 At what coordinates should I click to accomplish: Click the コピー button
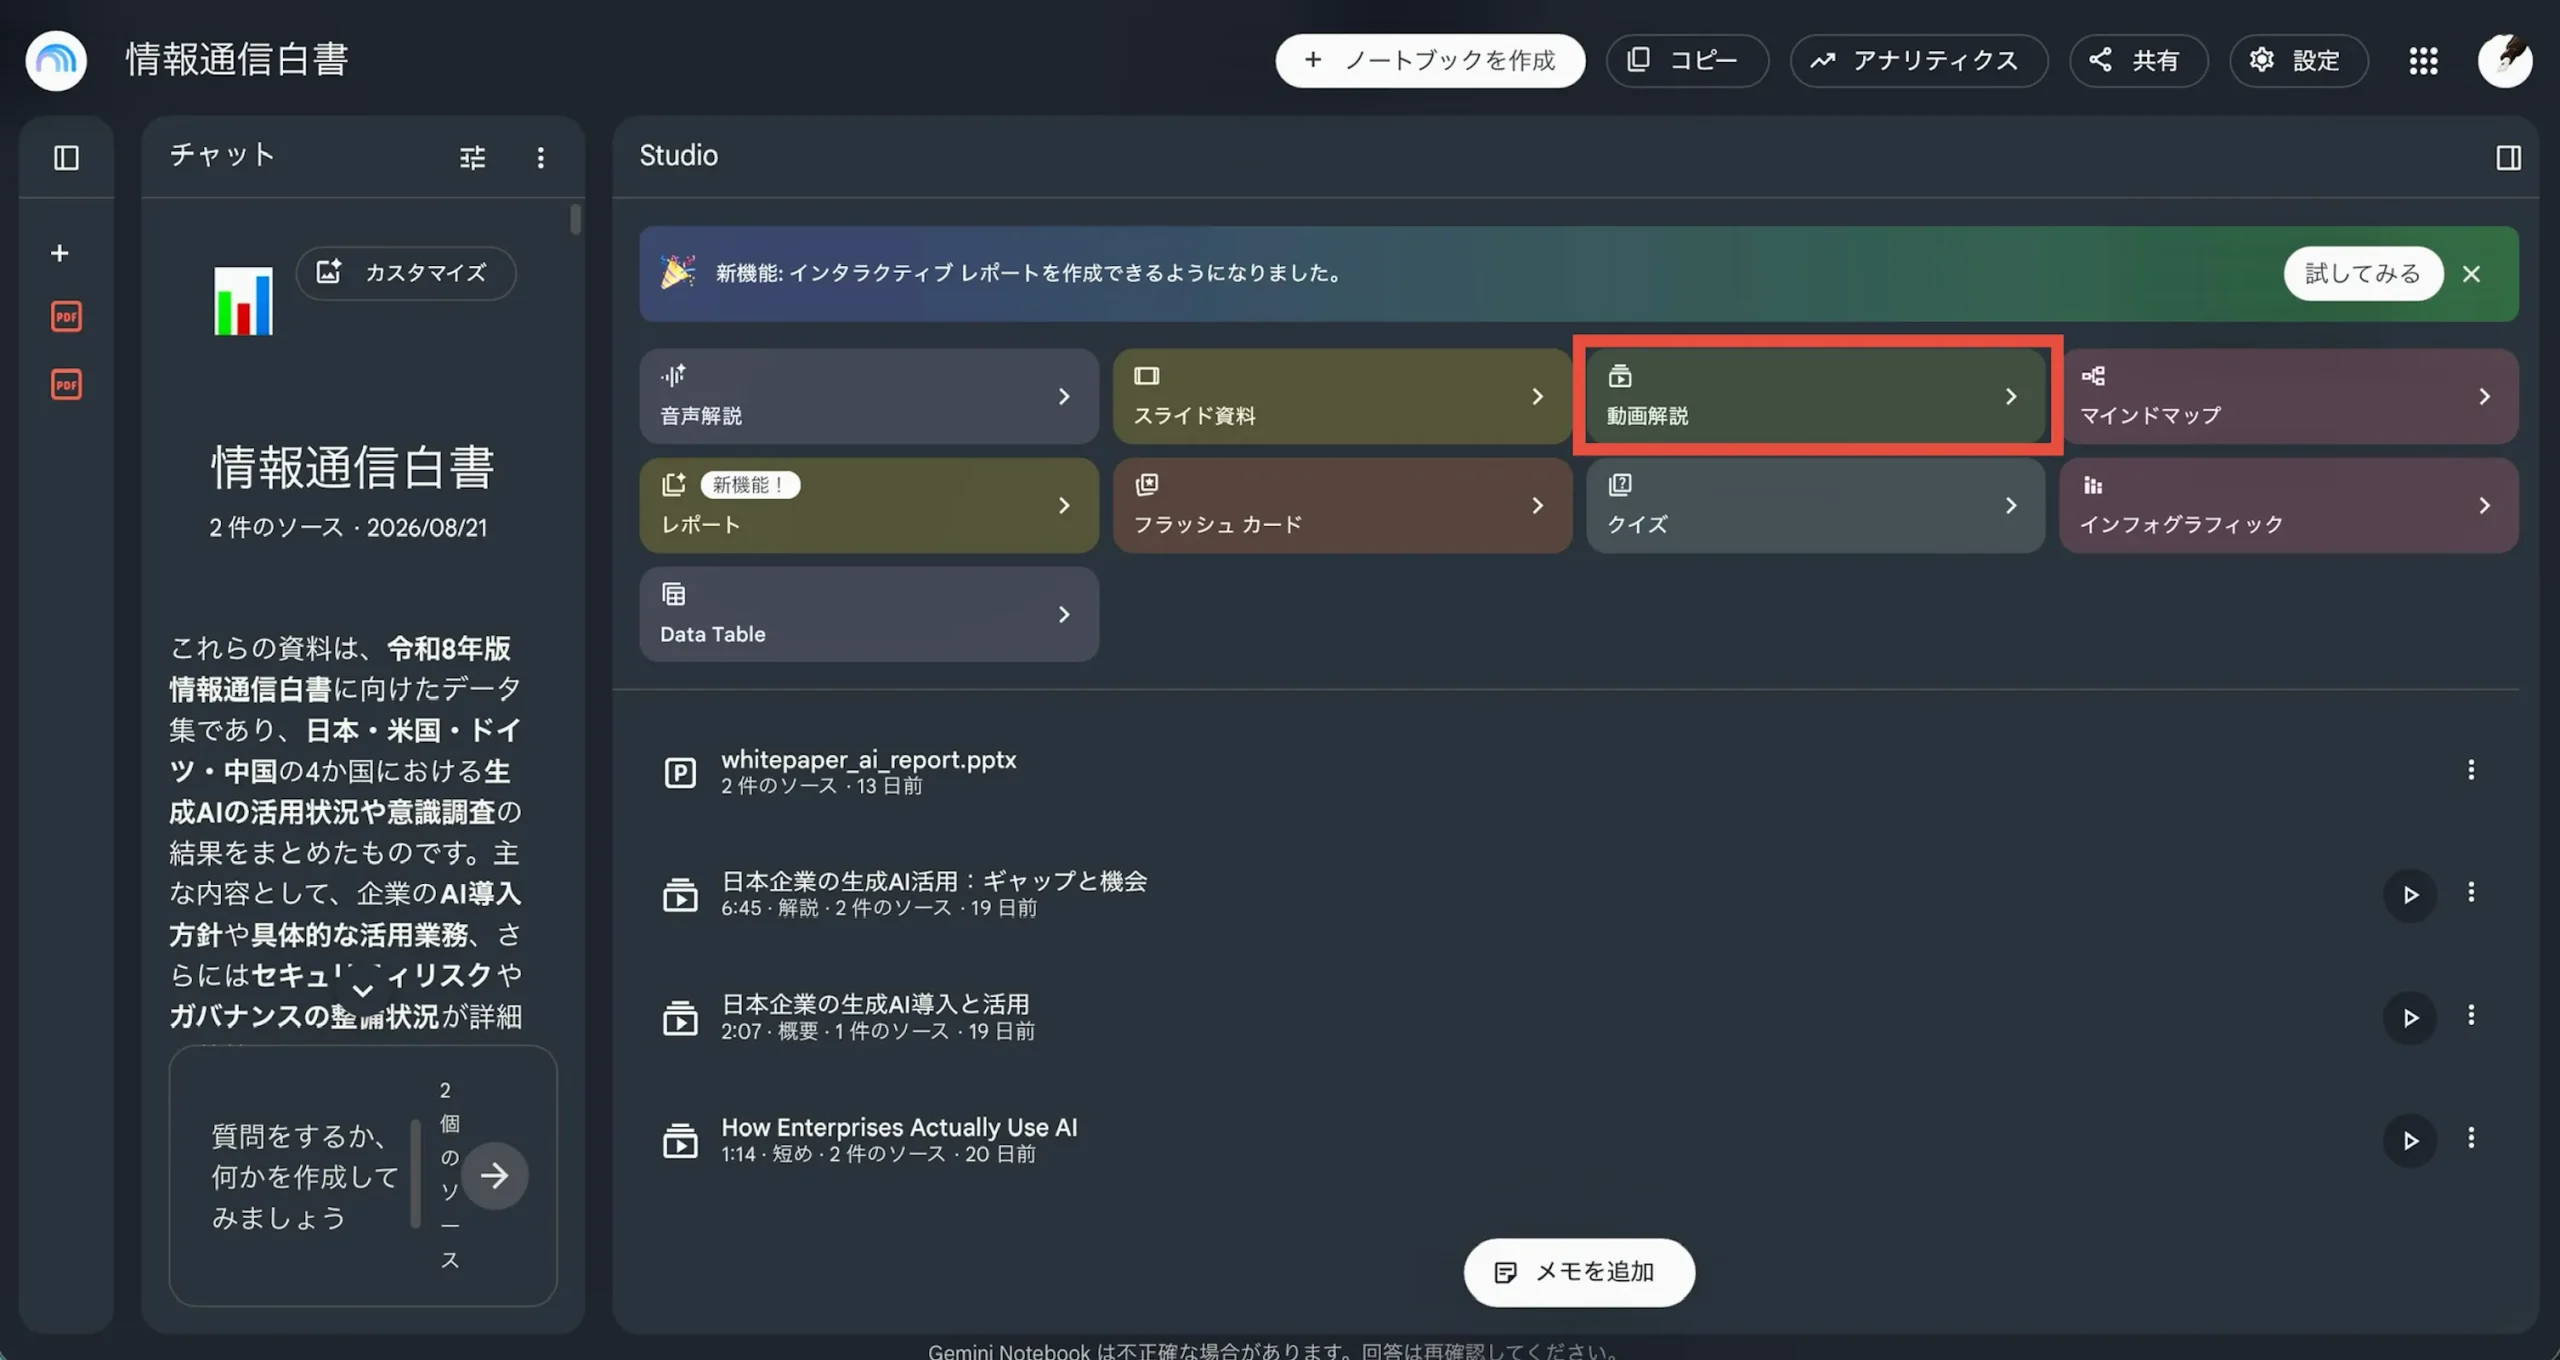pos(1687,60)
